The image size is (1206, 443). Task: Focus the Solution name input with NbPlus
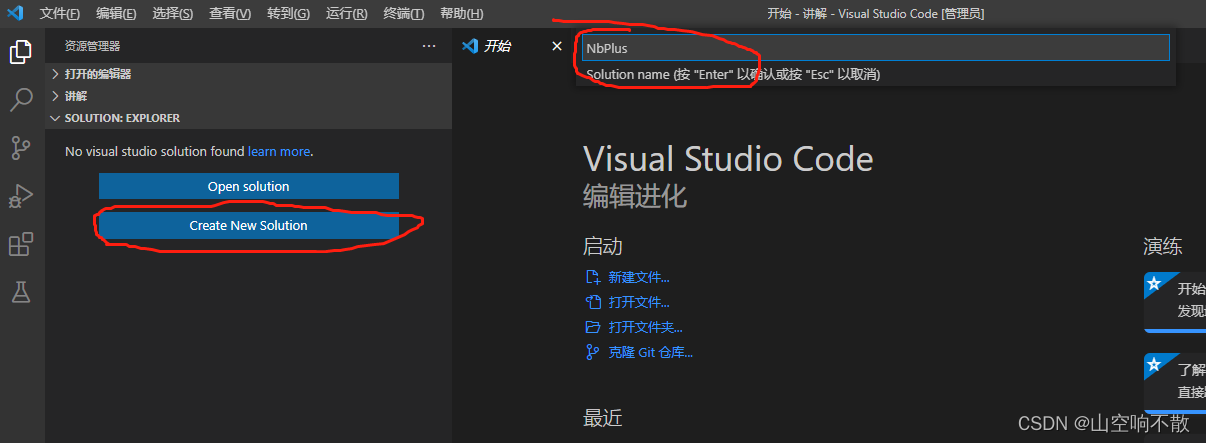(x=876, y=48)
